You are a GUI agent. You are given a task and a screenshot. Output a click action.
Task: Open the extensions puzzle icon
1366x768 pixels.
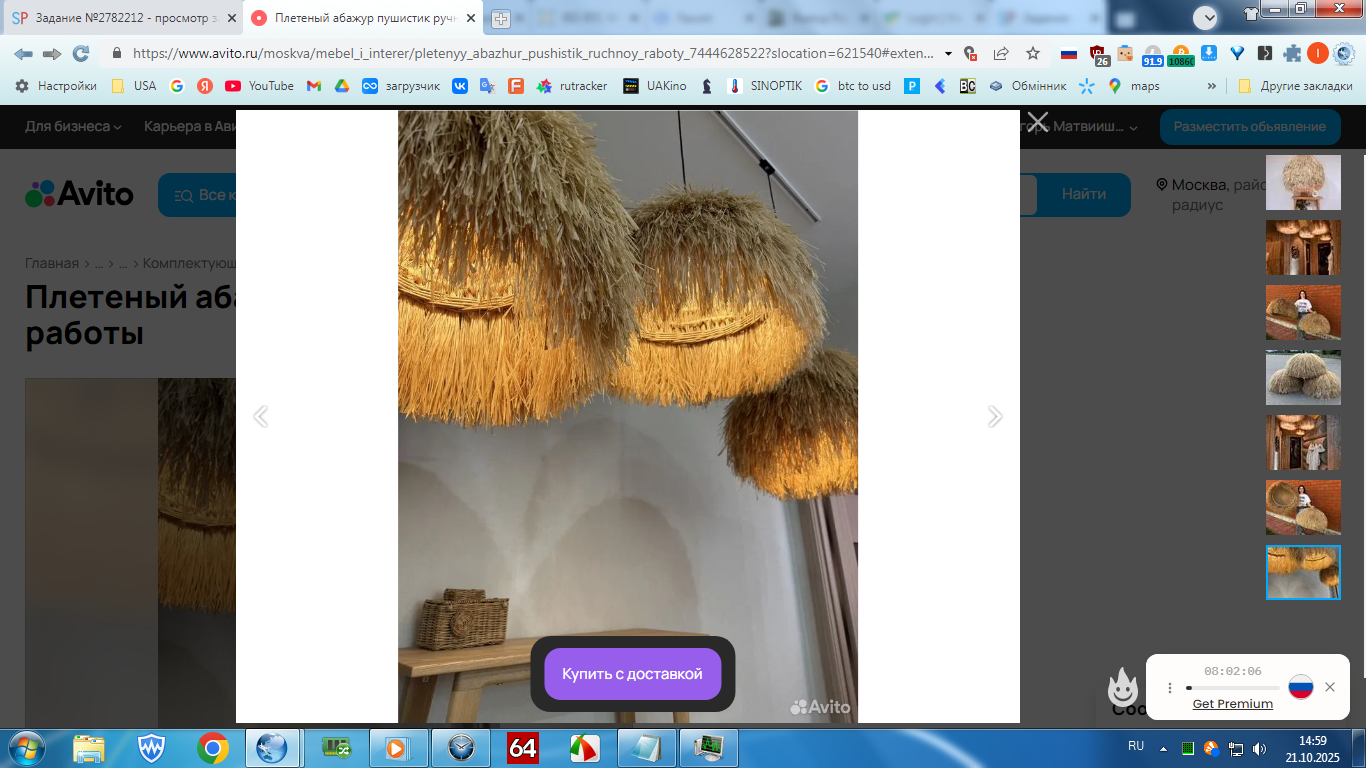1293,54
